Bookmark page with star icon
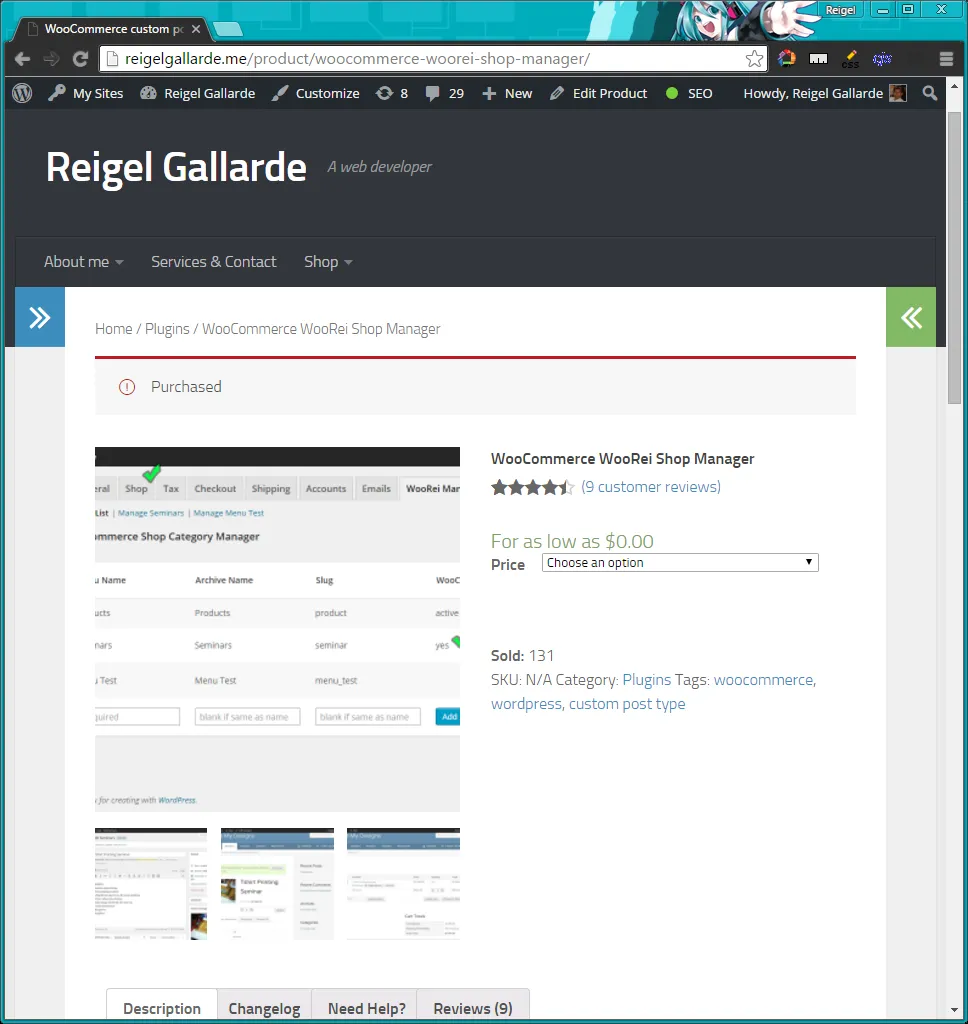 tap(754, 59)
